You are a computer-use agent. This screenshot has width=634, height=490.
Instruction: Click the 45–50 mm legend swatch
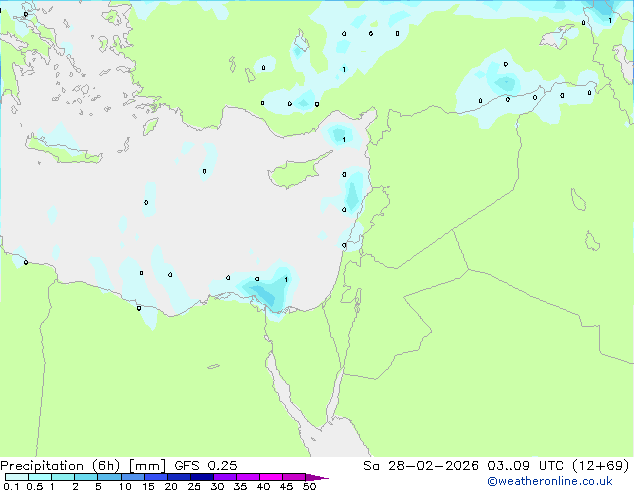(x=294, y=477)
